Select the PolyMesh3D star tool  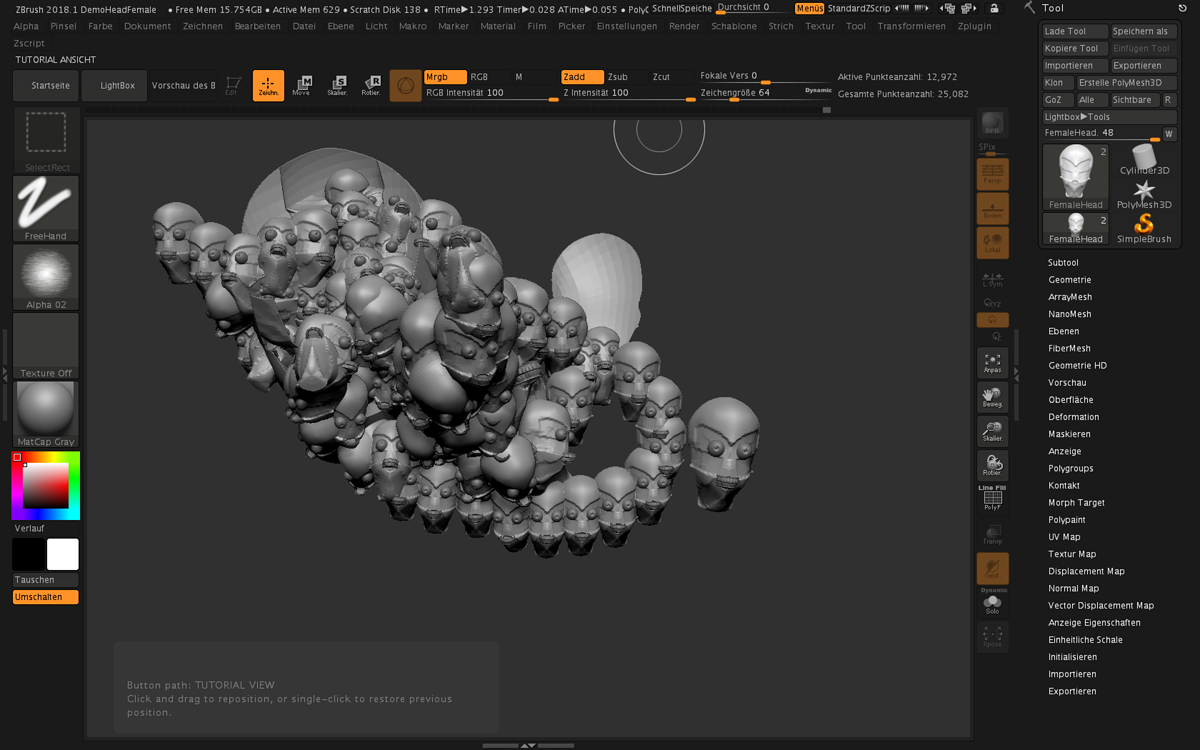click(1145, 194)
